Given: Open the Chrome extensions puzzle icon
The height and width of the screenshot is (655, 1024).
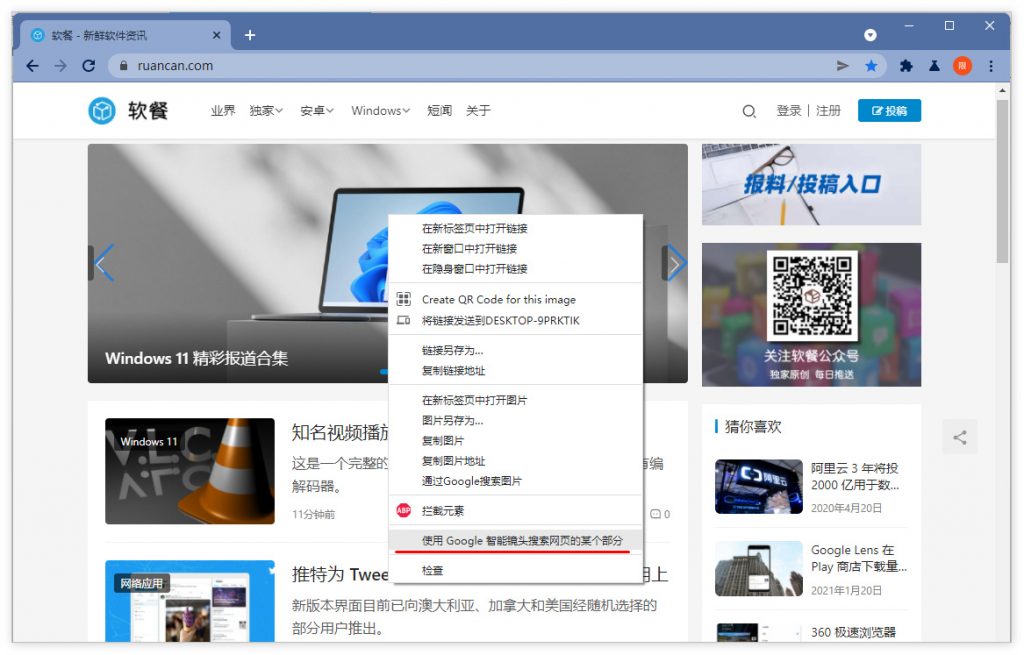Looking at the screenshot, I should click(906, 66).
